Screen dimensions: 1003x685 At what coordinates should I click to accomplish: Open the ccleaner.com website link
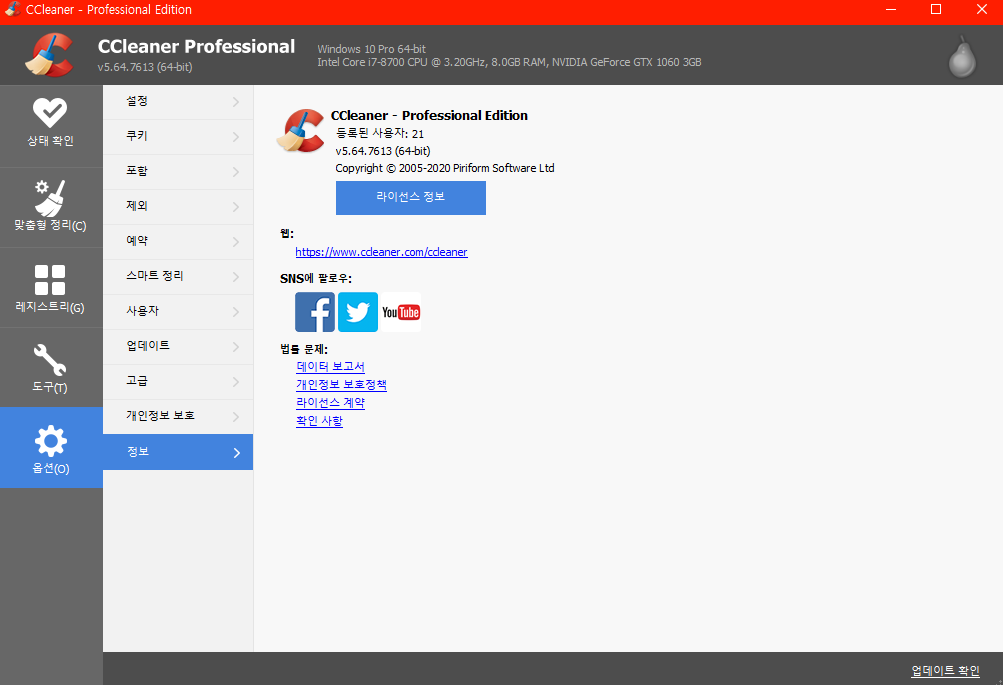[x=381, y=252]
